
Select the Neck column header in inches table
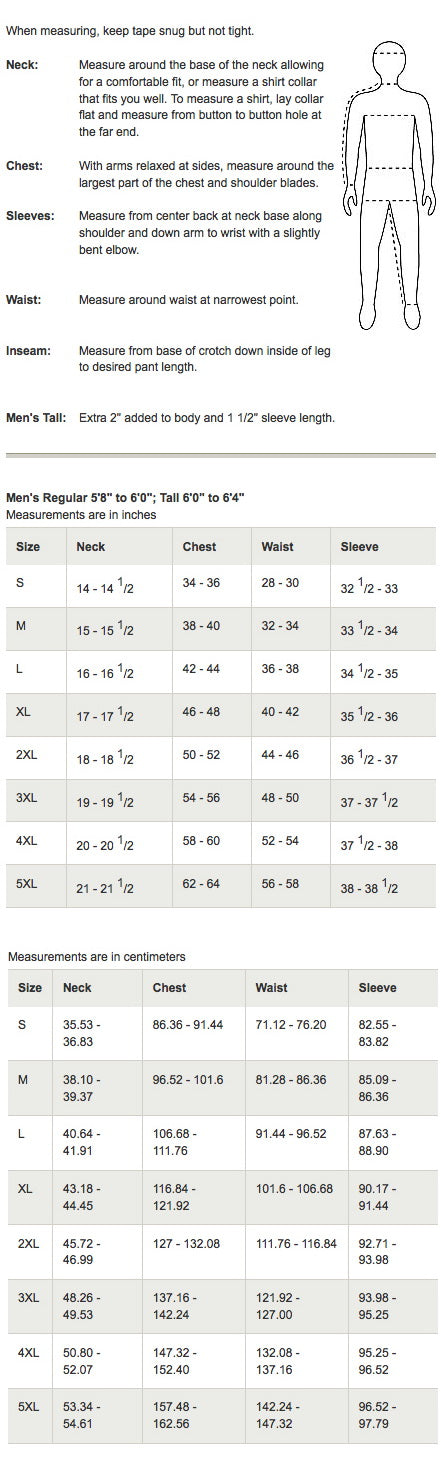click(x=90, y=547)
